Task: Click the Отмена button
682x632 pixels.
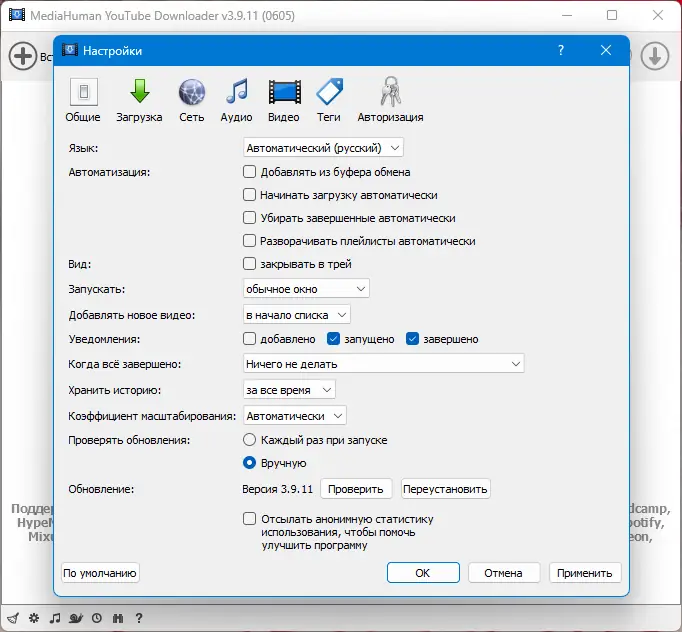Action: tap(504, 573)
